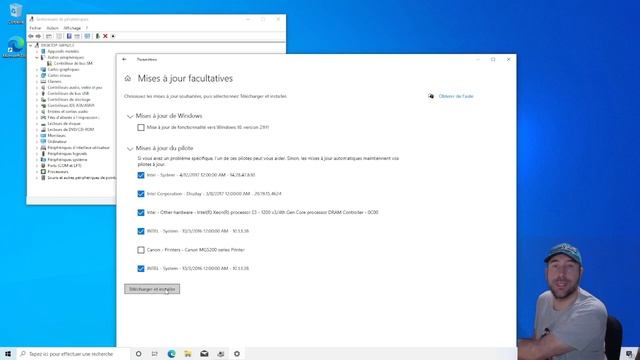
Task: Select Lecteurs de disque category
Action: coord(64,124)
